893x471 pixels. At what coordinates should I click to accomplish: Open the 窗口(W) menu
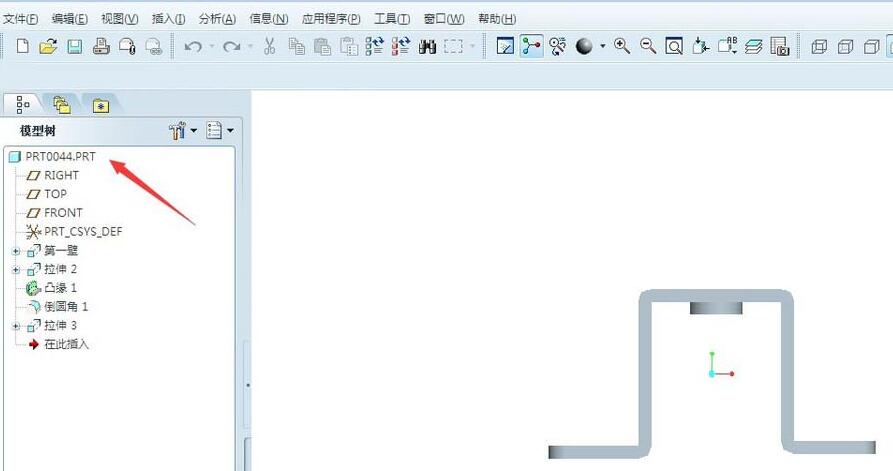coord(444,19)
